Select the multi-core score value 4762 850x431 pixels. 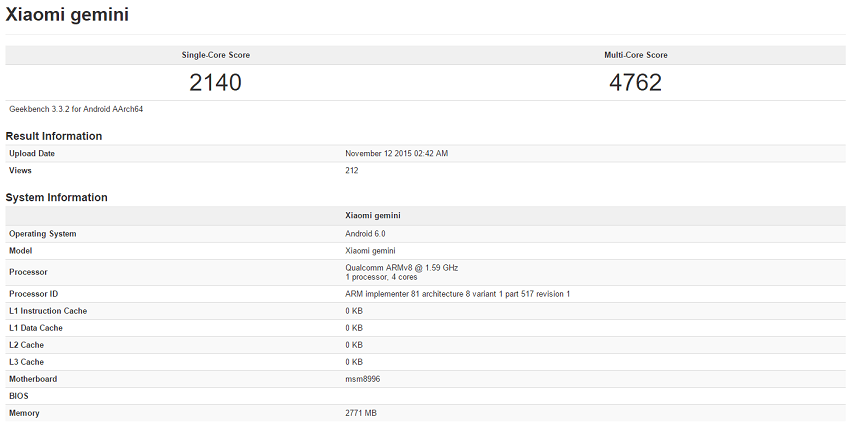point(635,82)
